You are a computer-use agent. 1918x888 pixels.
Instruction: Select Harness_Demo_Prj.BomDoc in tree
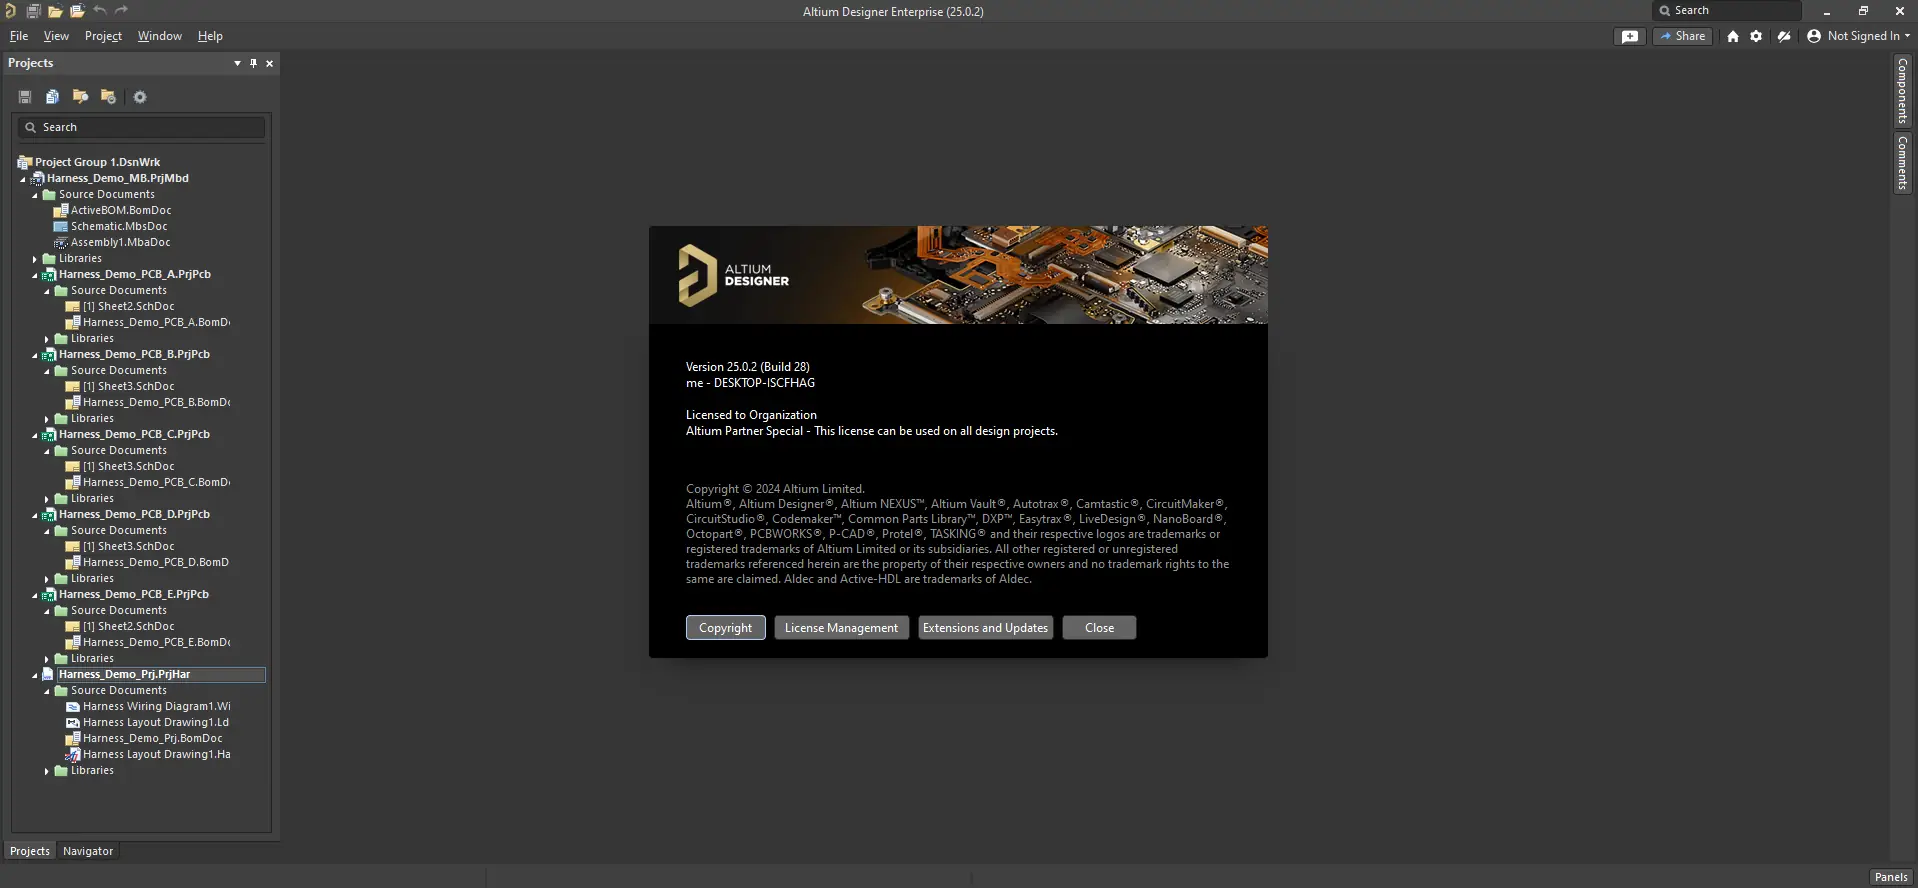tap(153, 738)
